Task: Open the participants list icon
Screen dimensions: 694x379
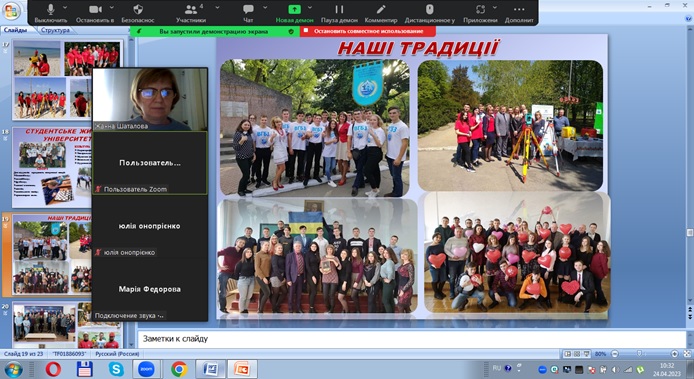Action: [191, 9]
